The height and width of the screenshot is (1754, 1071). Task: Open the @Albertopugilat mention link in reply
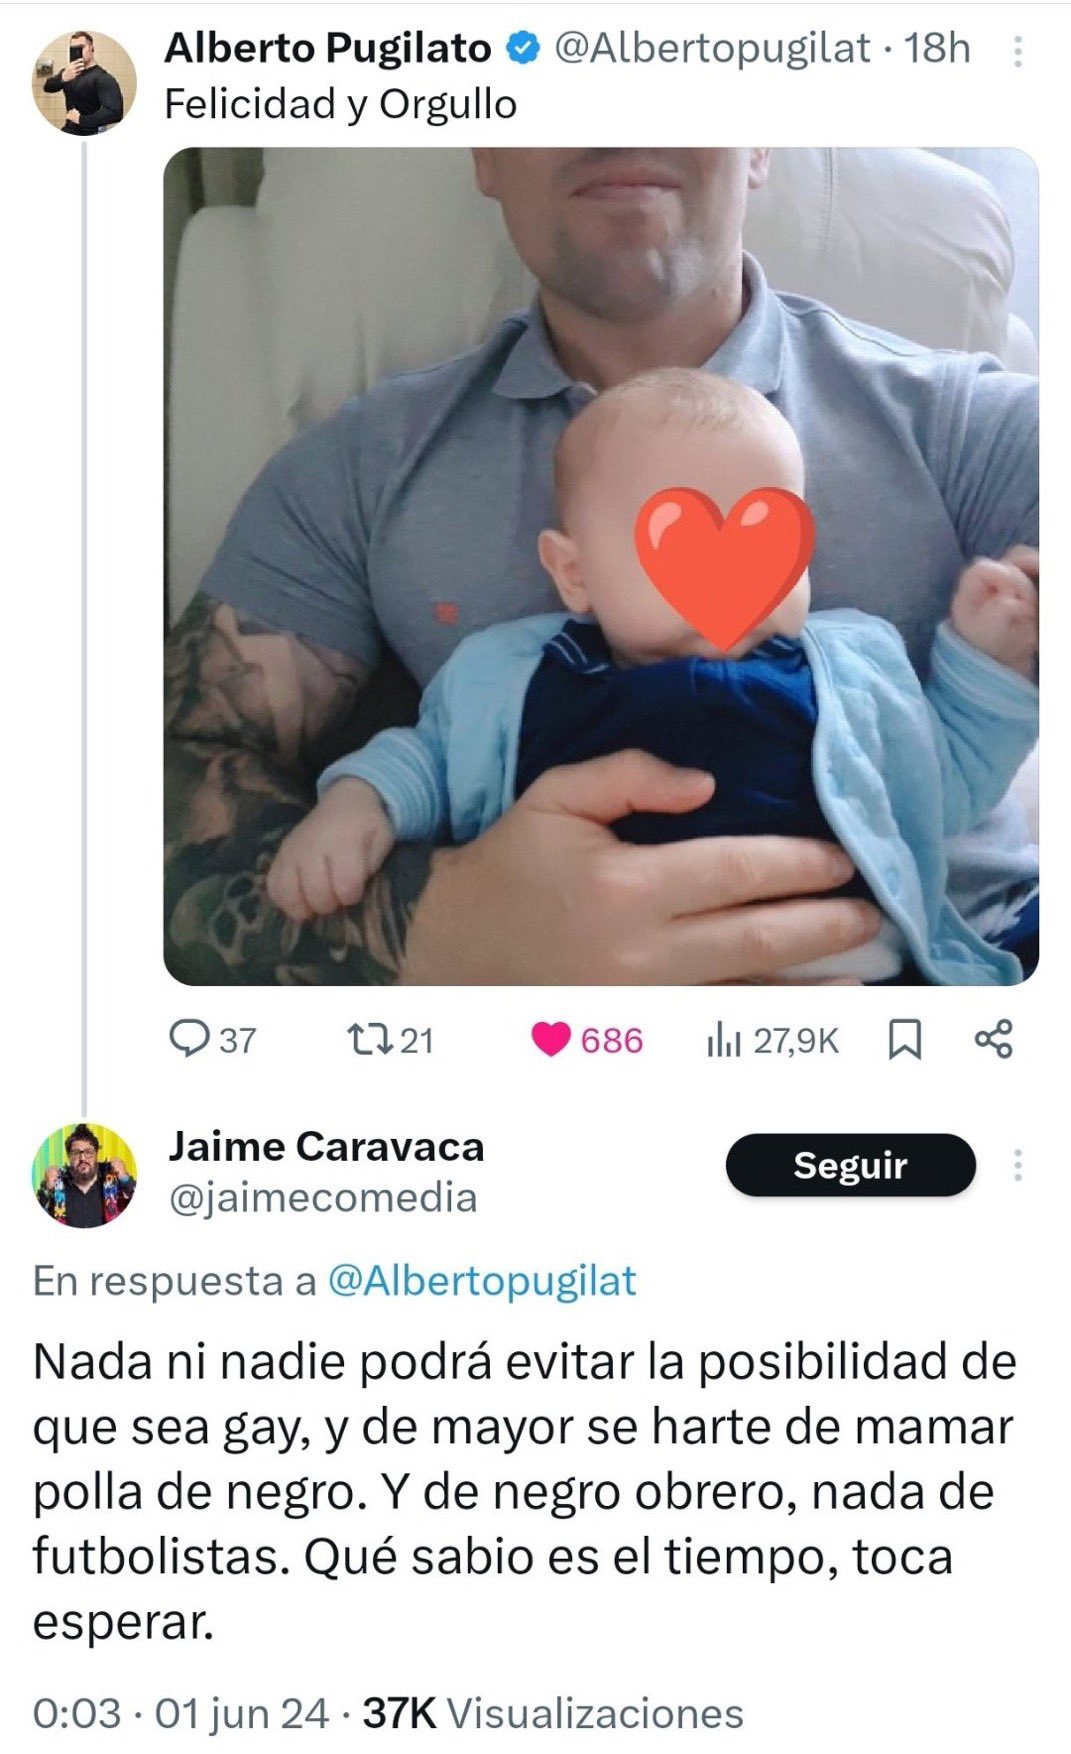coord(482,1281)
